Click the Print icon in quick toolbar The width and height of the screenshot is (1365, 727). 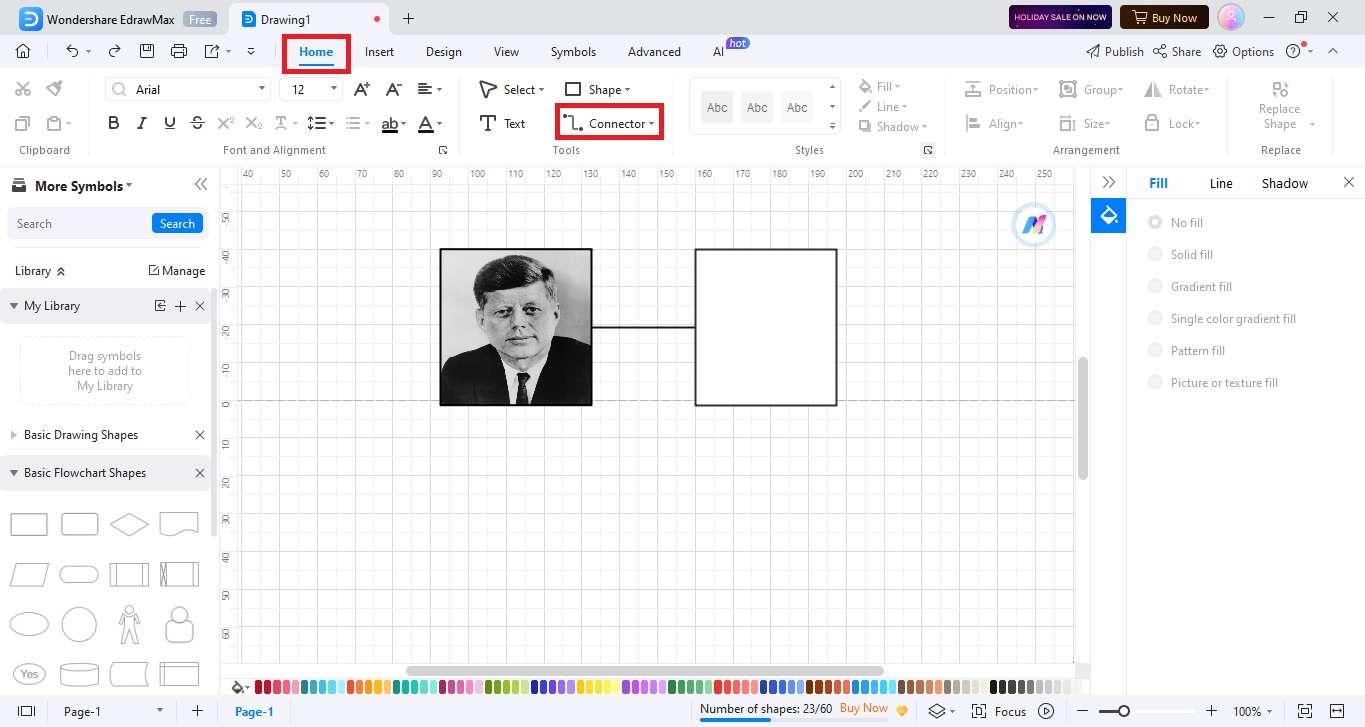[x=179, y=51]
